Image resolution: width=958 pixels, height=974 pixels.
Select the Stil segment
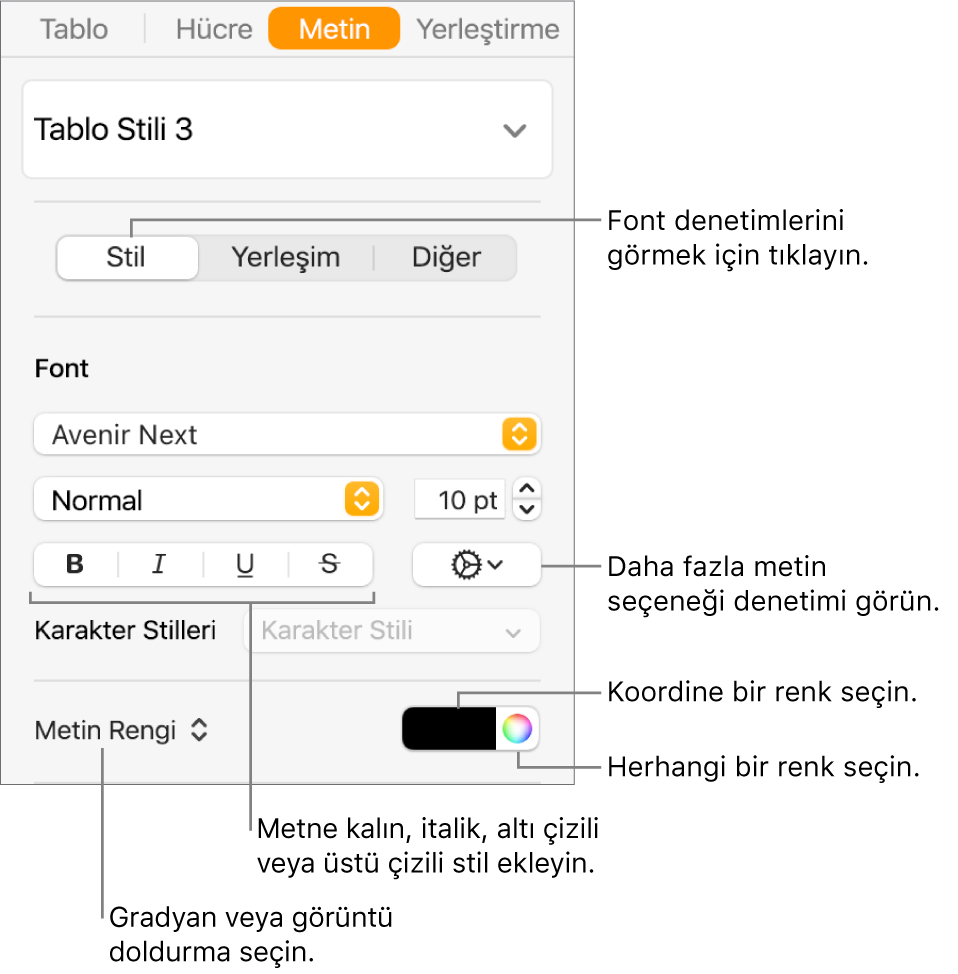point(127,257)
